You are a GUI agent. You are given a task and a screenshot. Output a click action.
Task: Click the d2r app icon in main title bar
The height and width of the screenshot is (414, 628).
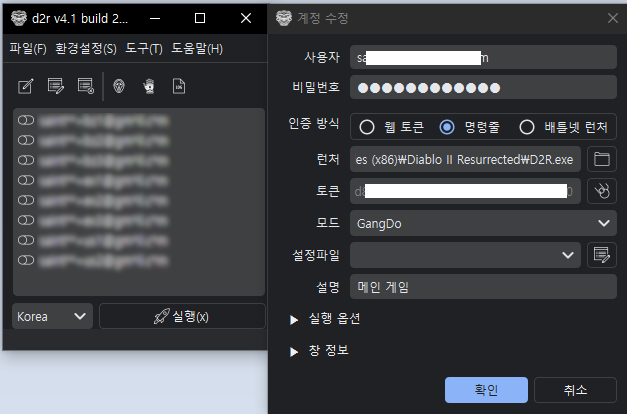point(18,18)
